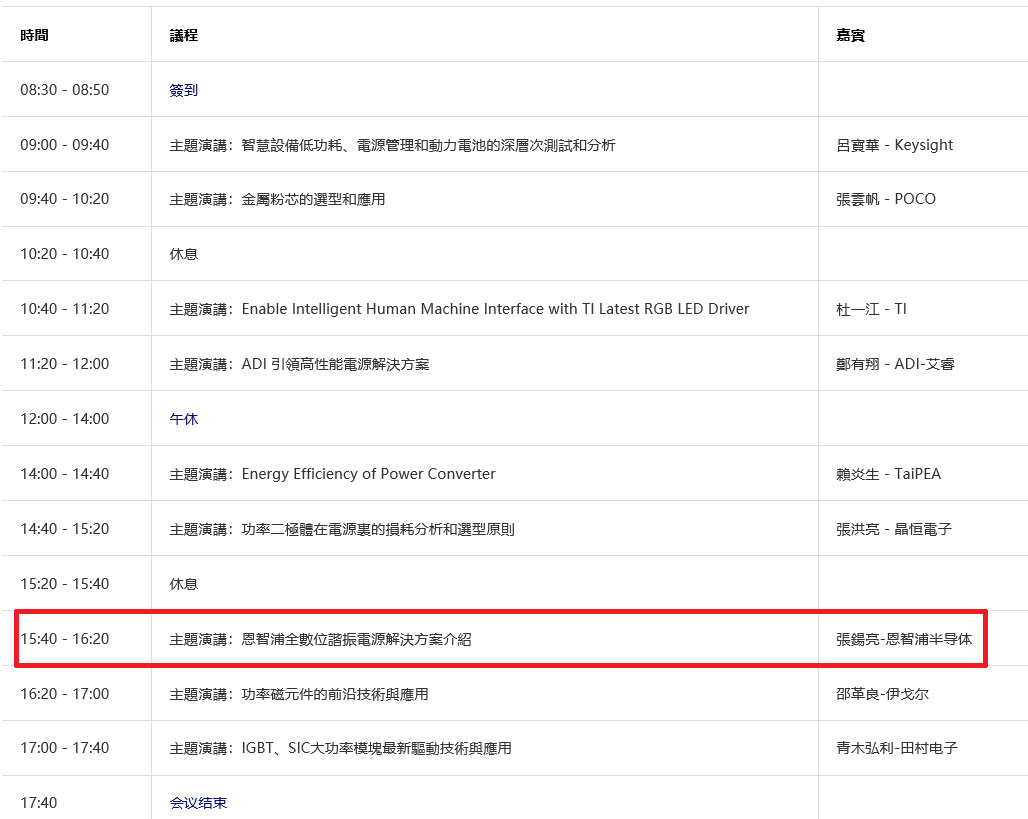Screen dimensions: 1028x819
Task: Select the Keysight keynote agenda title
Action: (x=392, y=145)
